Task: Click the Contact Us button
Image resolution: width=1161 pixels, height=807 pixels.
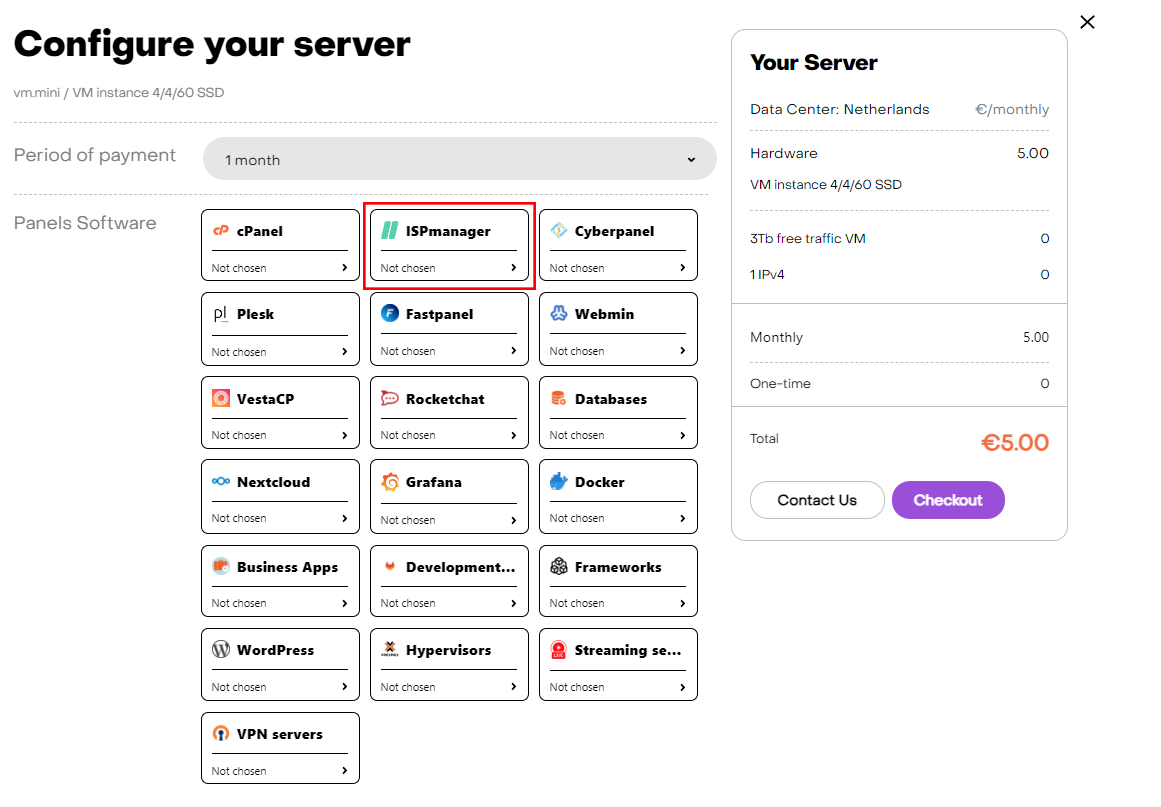Action: tap(816, 500)
